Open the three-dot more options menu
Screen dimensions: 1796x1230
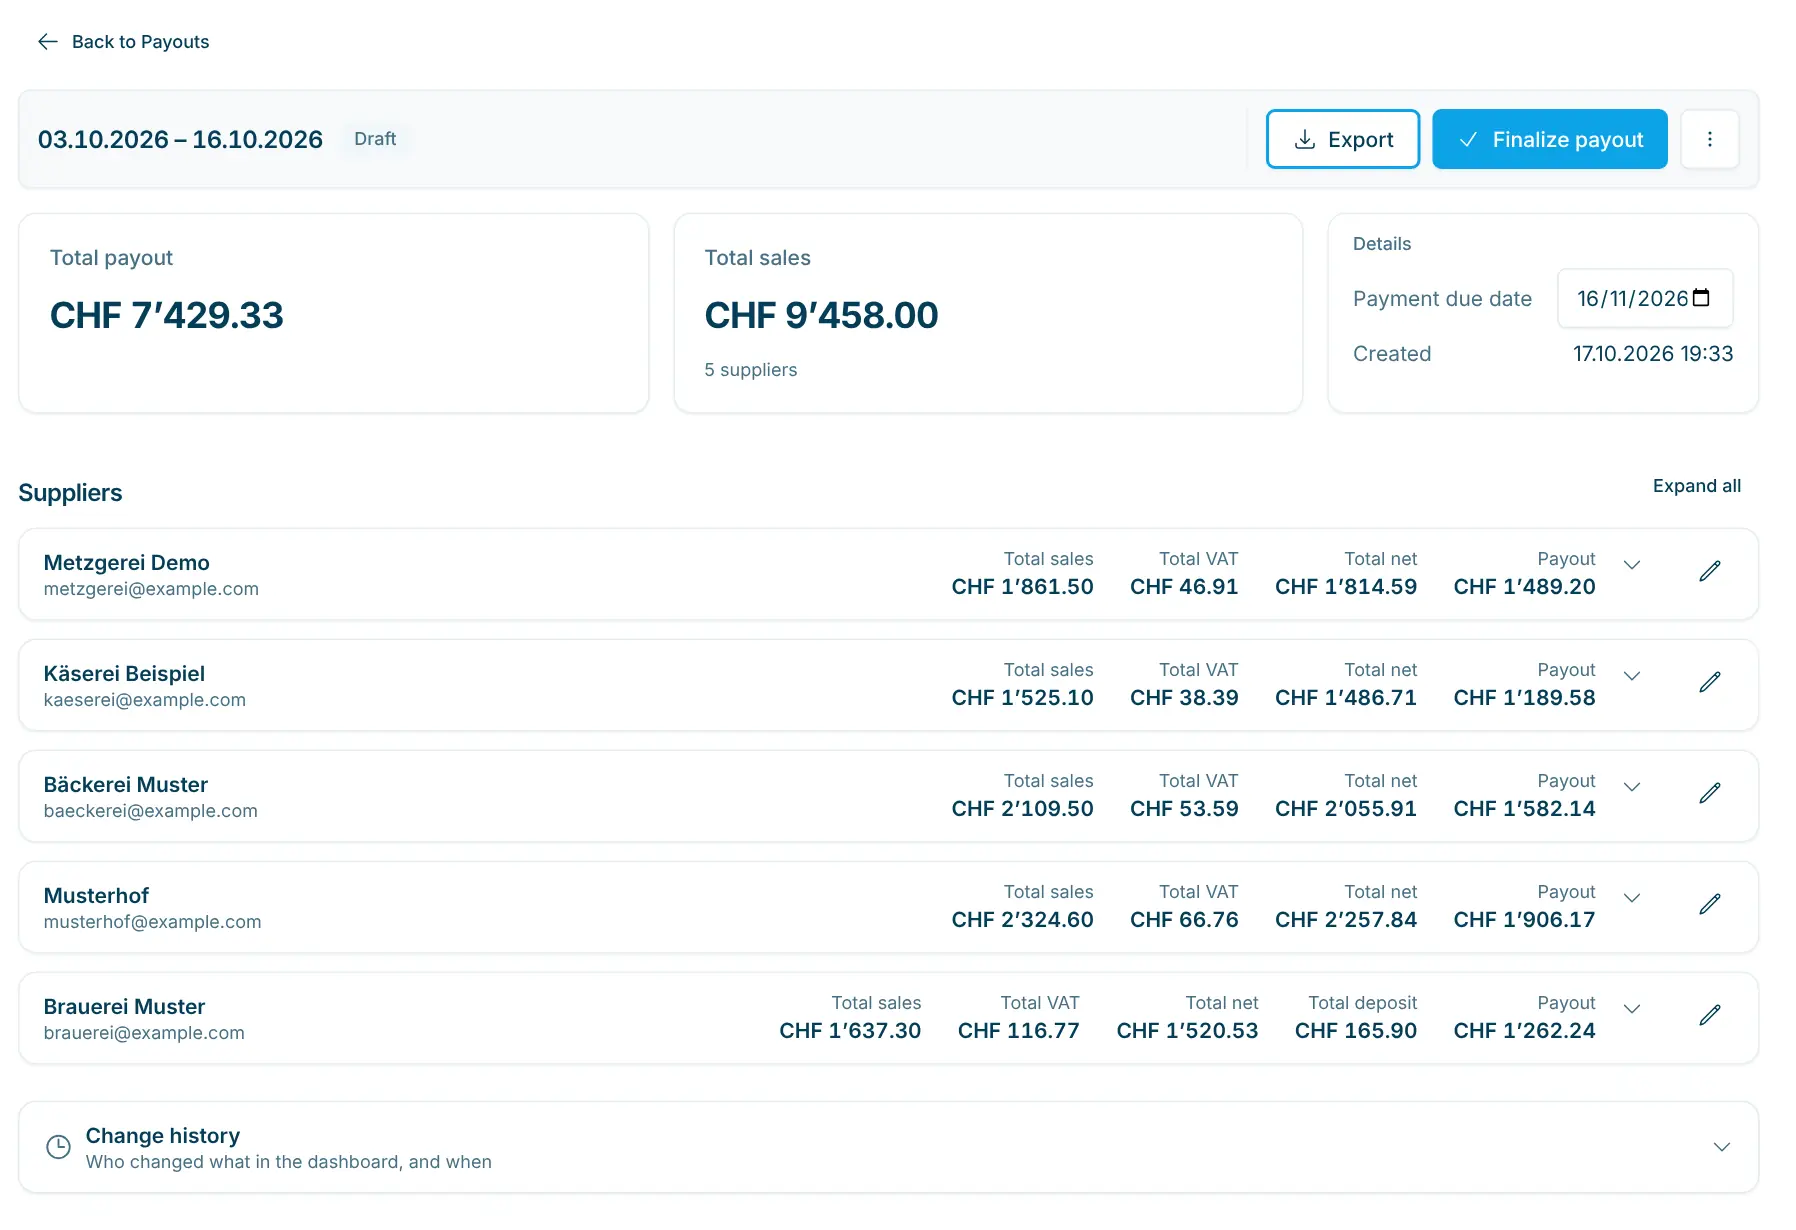coord(1709,139)
